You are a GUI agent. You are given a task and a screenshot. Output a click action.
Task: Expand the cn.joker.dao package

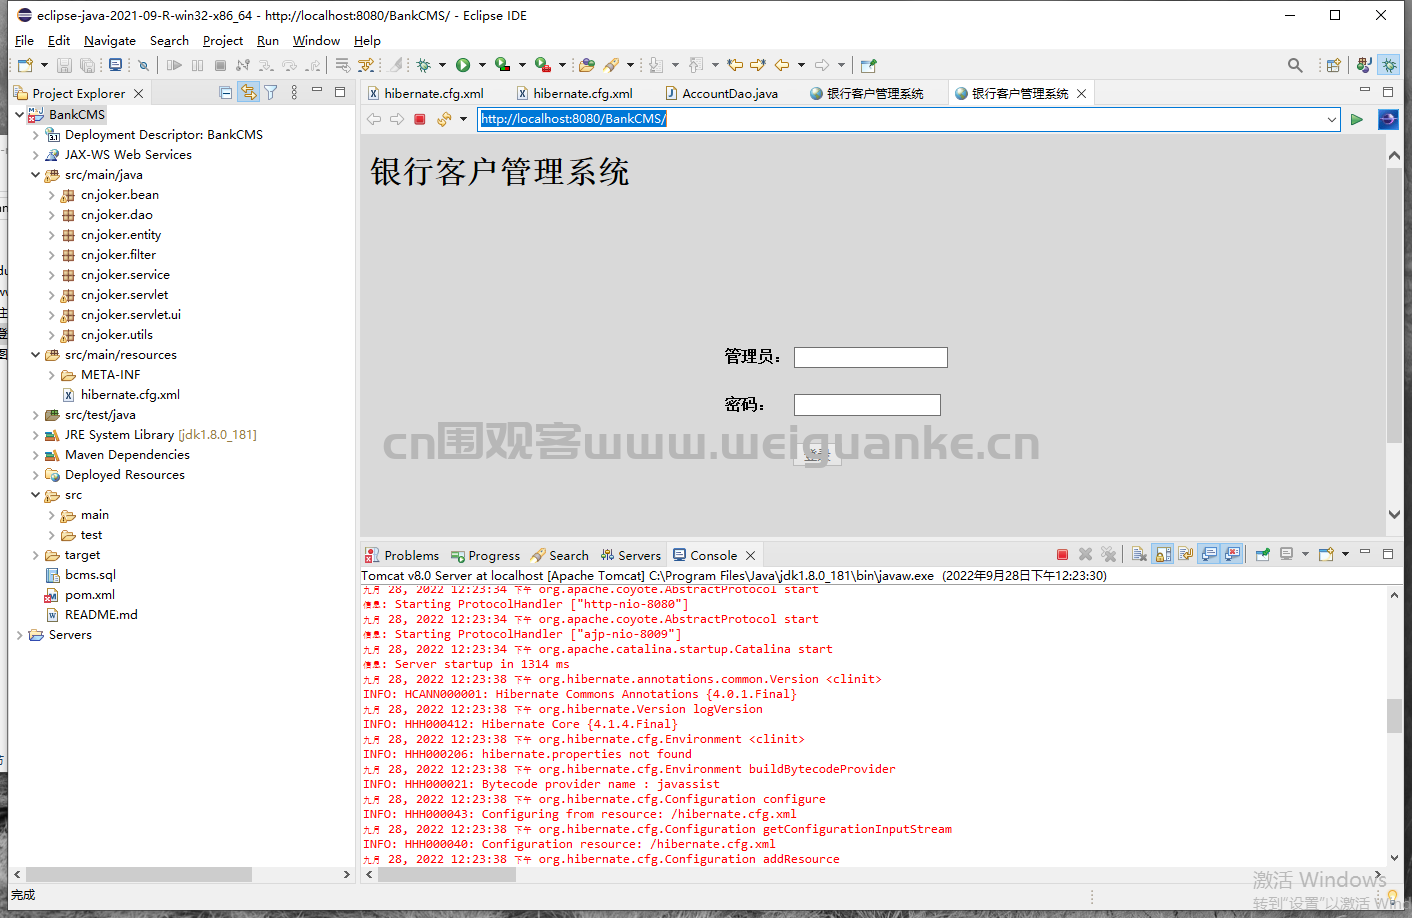[52, 215]
